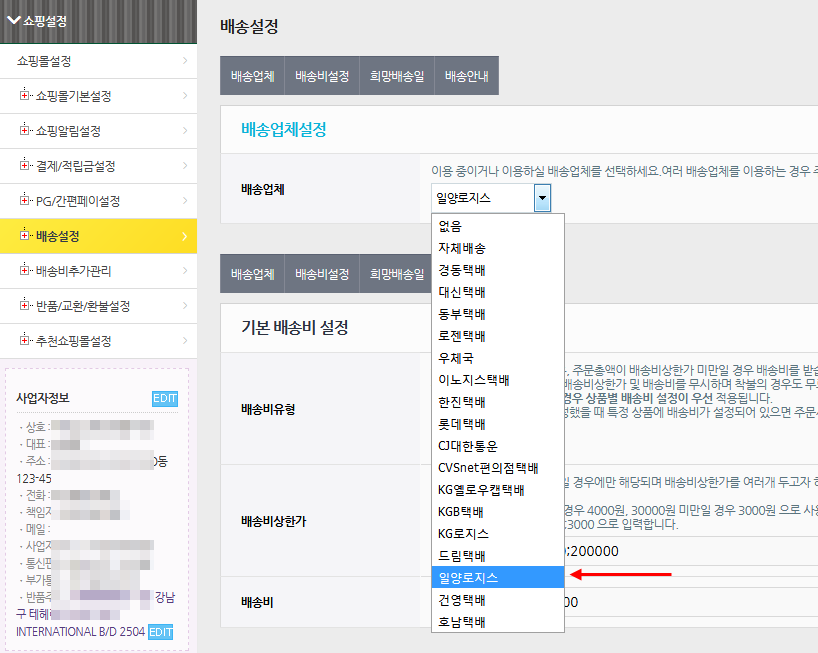The width and height of the screenshot is (818, 653).
Task: Switch to 배송비설정 tab above 배송업체설정
Action: point(322,76)
